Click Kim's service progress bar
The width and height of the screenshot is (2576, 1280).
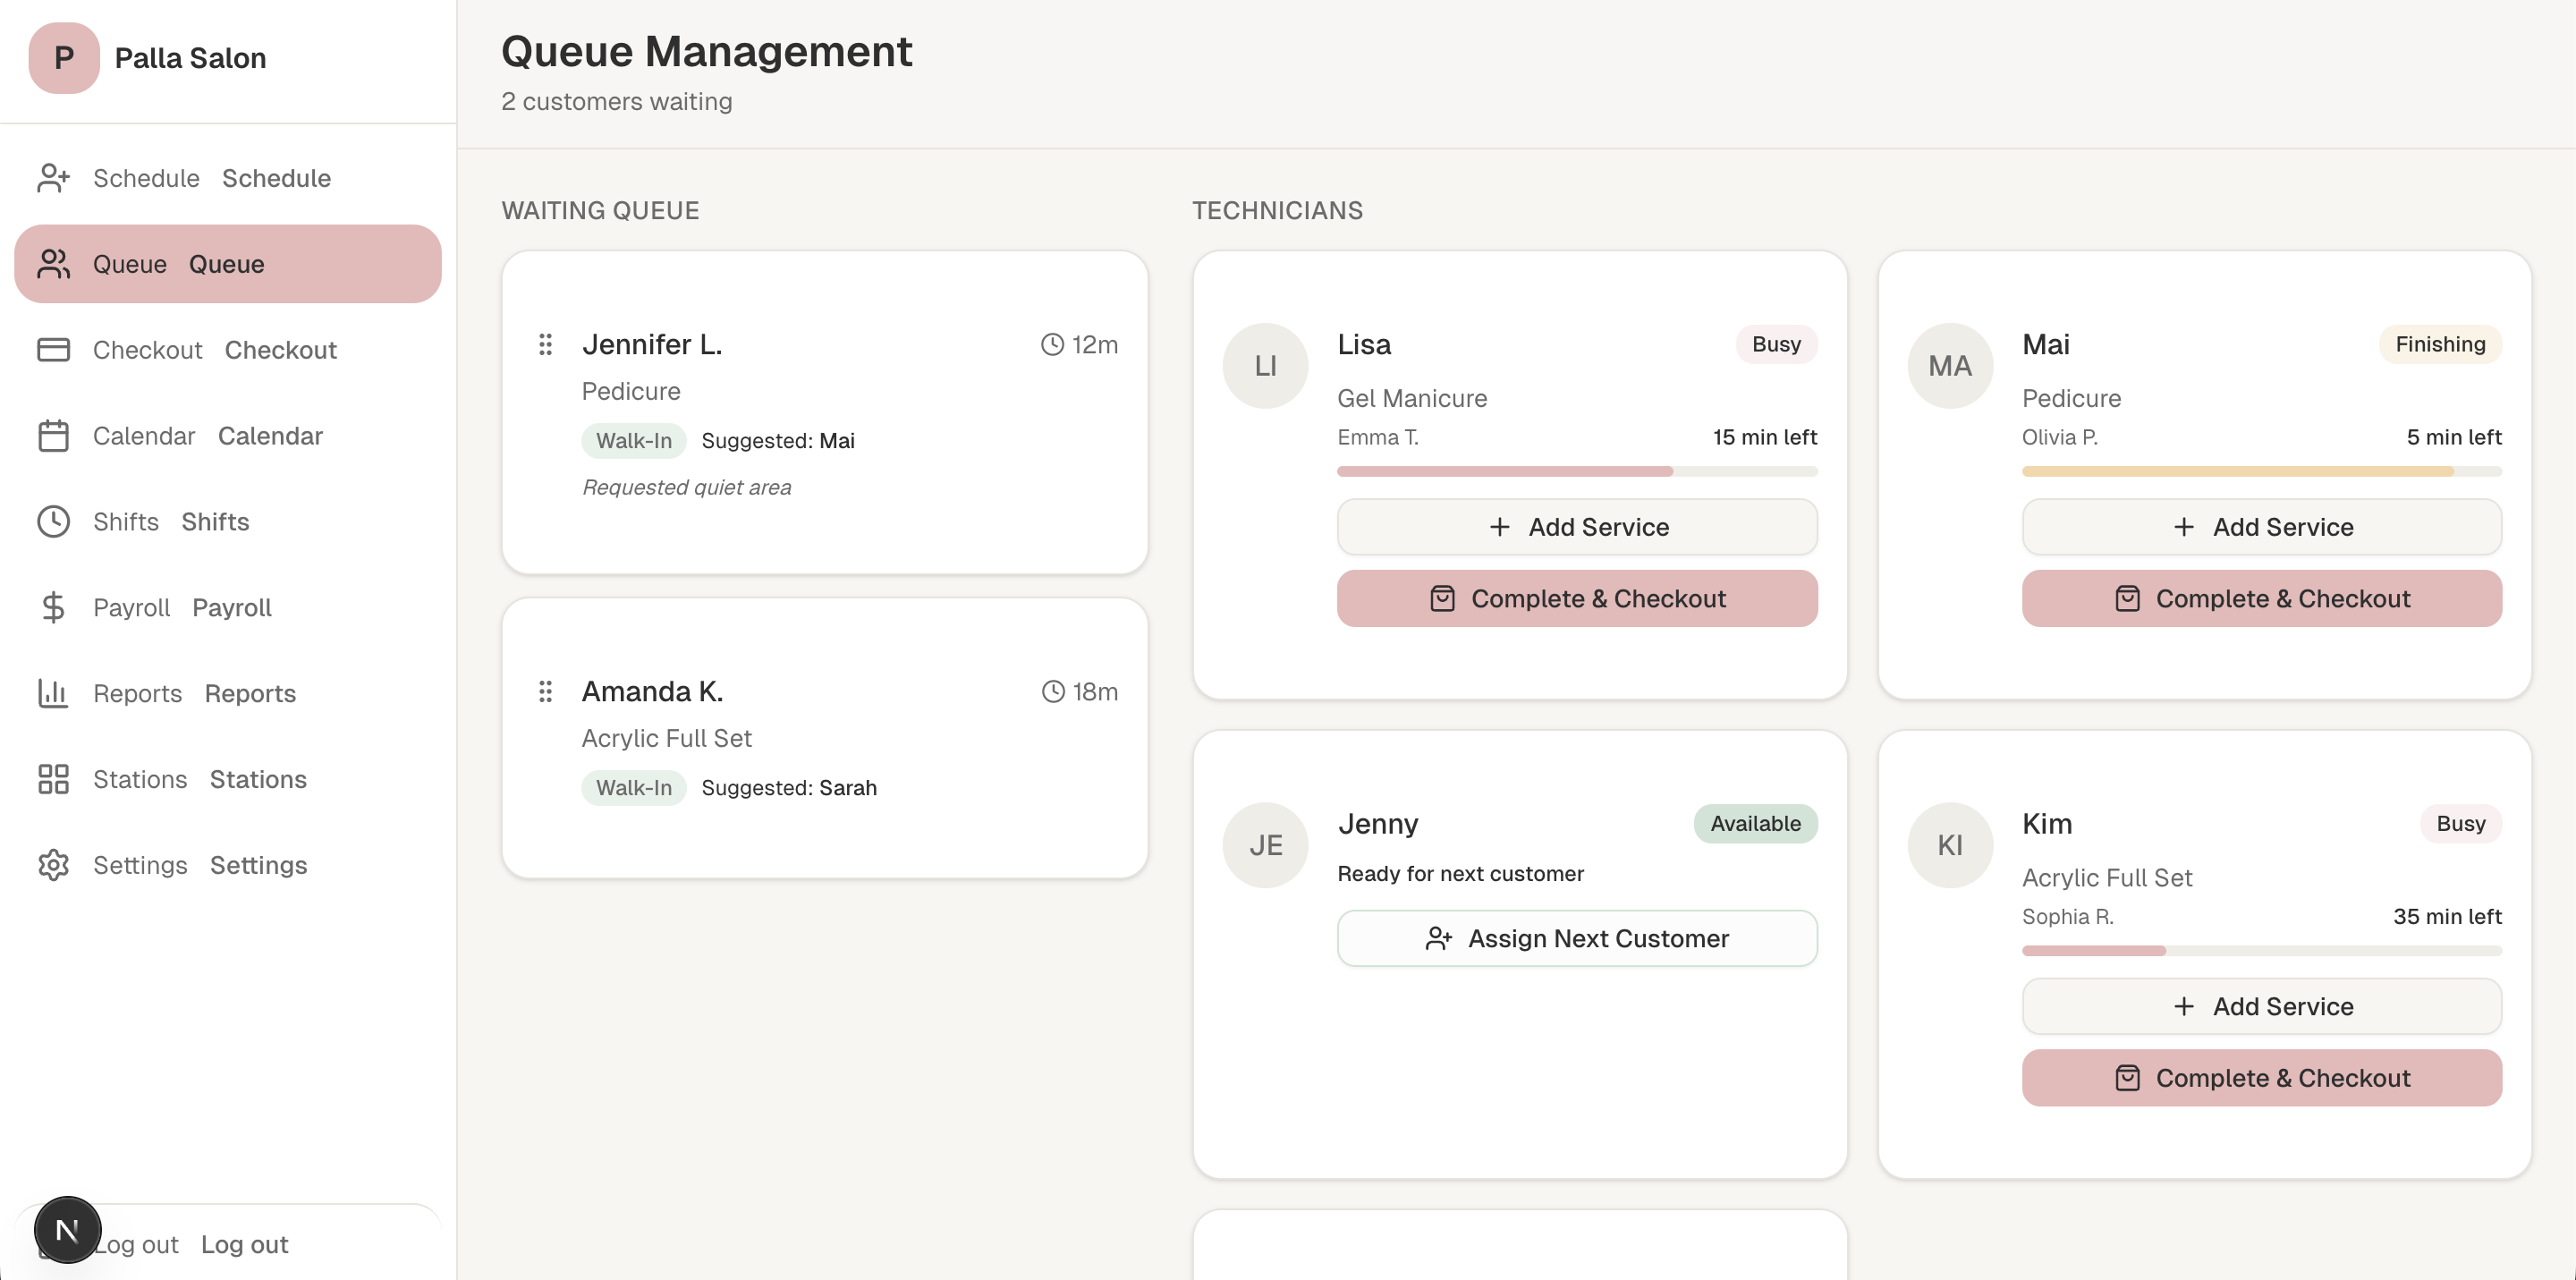(x=2262, y=950)
